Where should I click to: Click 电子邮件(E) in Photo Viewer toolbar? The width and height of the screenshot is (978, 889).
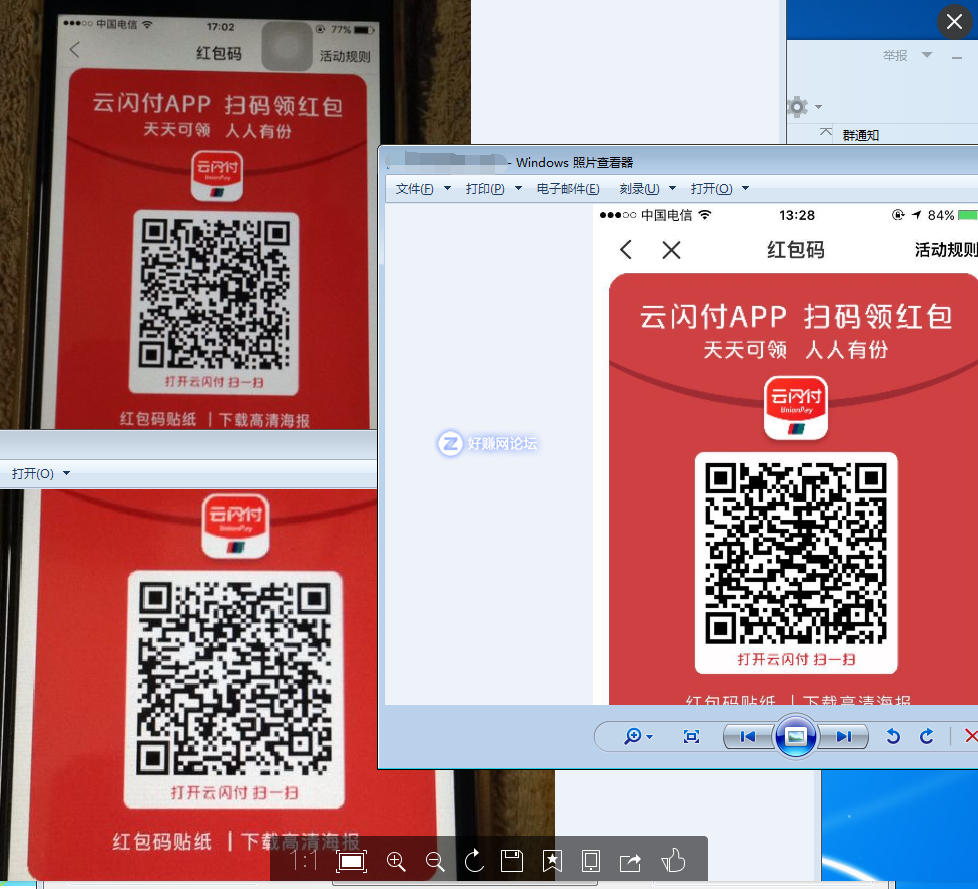tap(568, 188)
